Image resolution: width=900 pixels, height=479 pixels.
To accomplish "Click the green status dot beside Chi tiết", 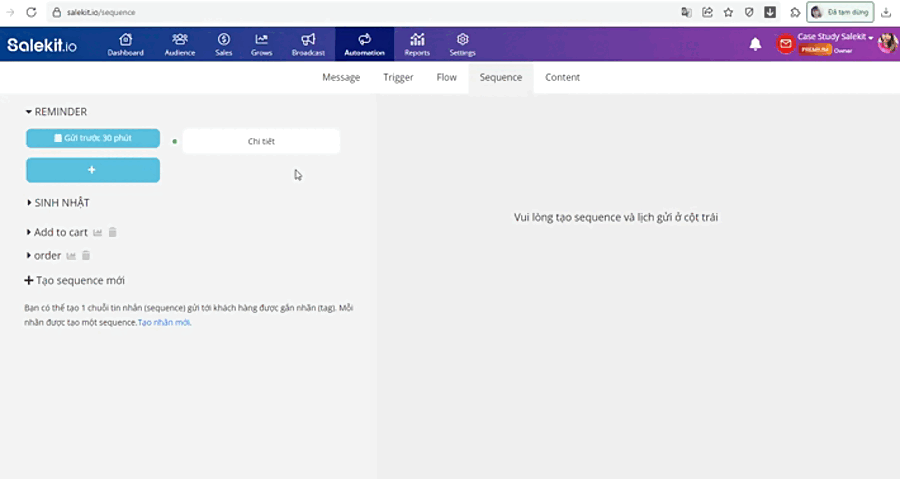I will pos(174,141).
